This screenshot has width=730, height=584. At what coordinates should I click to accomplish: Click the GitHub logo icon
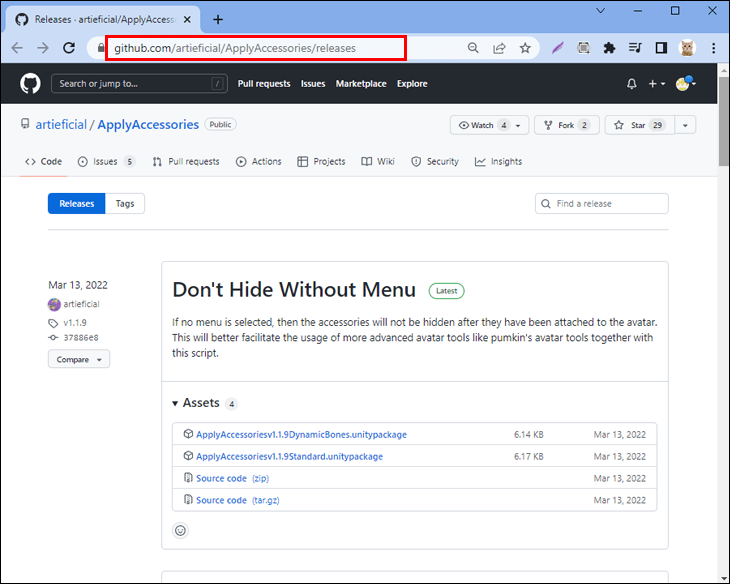[x=30, y=84]
